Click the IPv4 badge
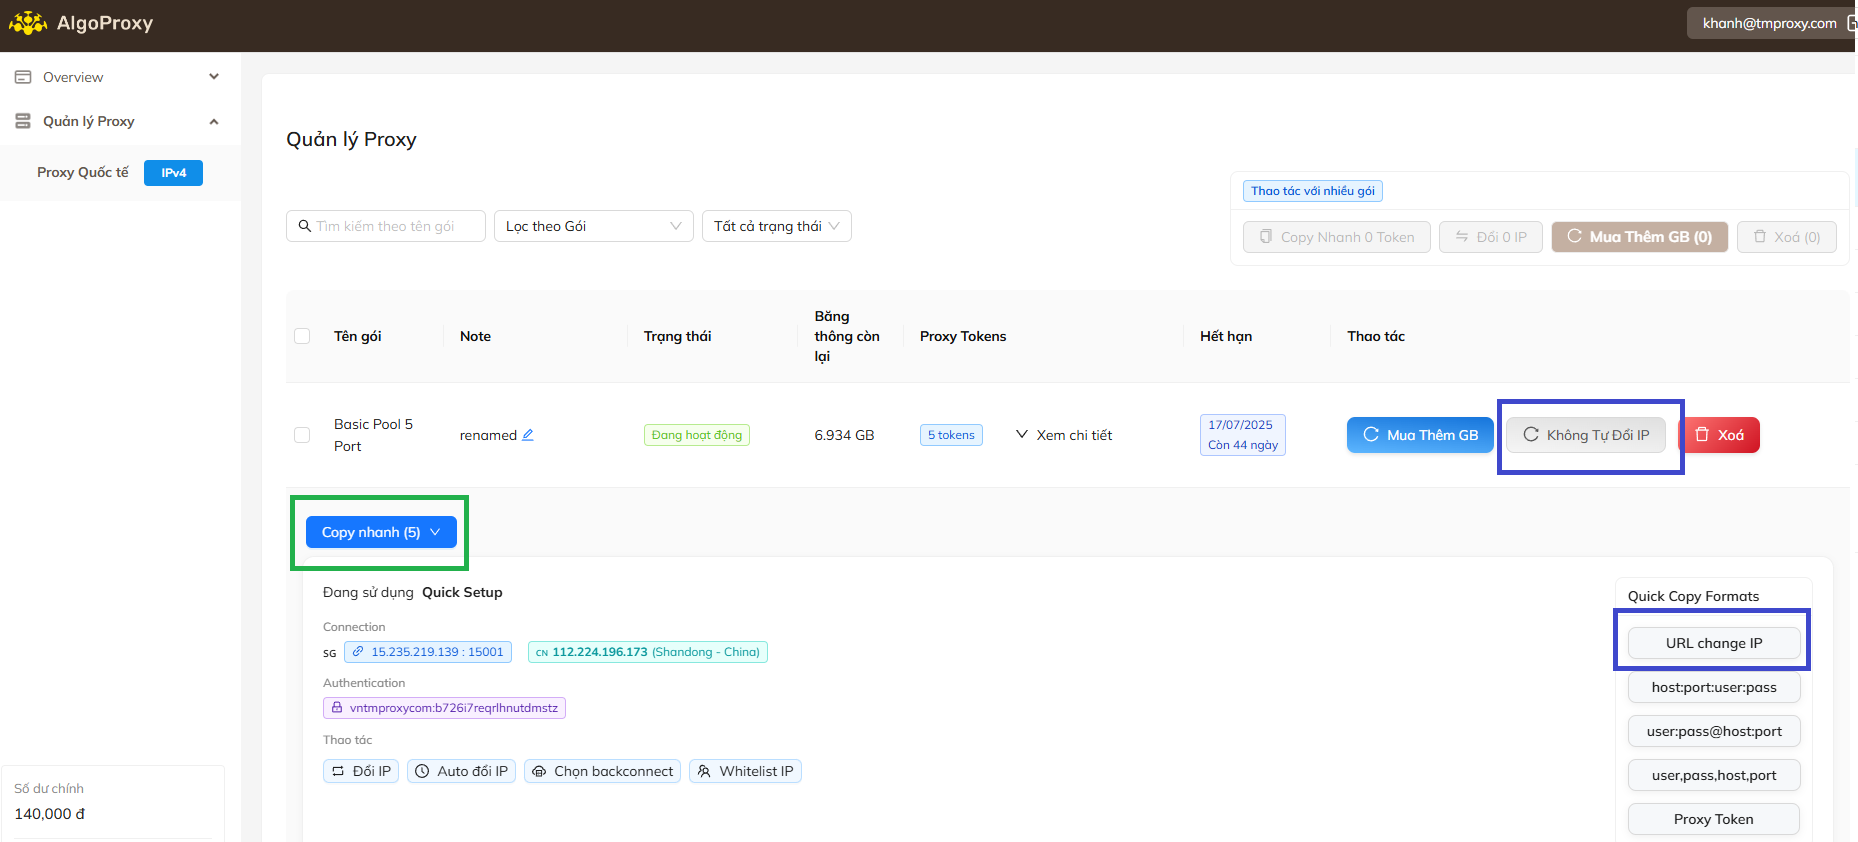Viewport: 1858px width, 842px height. click(x=173, y=173)
